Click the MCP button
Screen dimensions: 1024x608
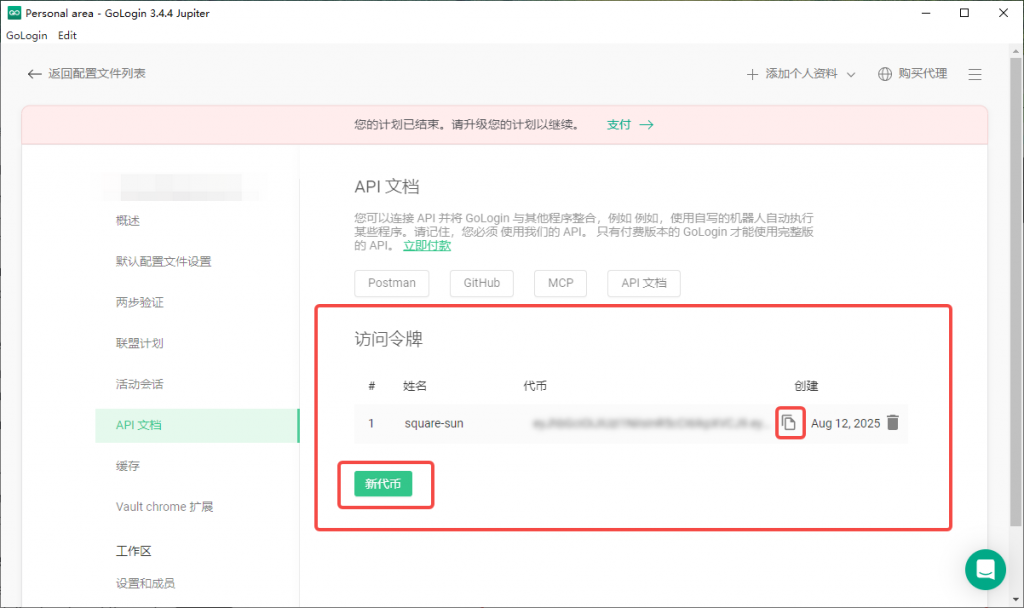coord(560,283)
